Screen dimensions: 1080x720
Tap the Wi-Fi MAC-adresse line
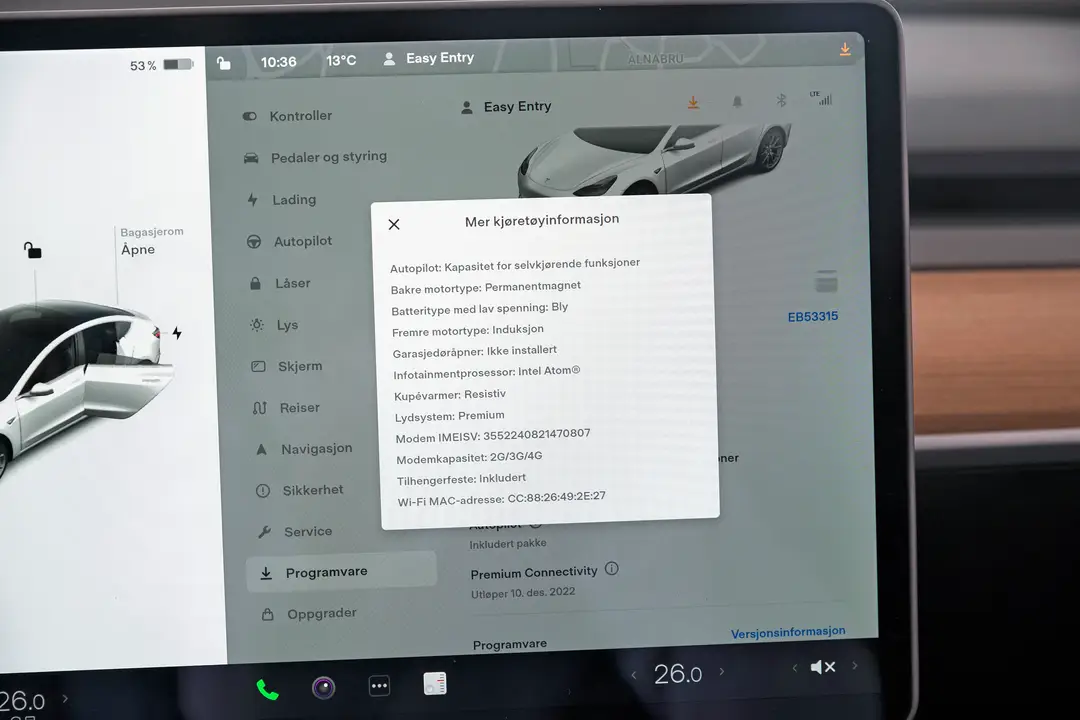(x=501, y=498)
